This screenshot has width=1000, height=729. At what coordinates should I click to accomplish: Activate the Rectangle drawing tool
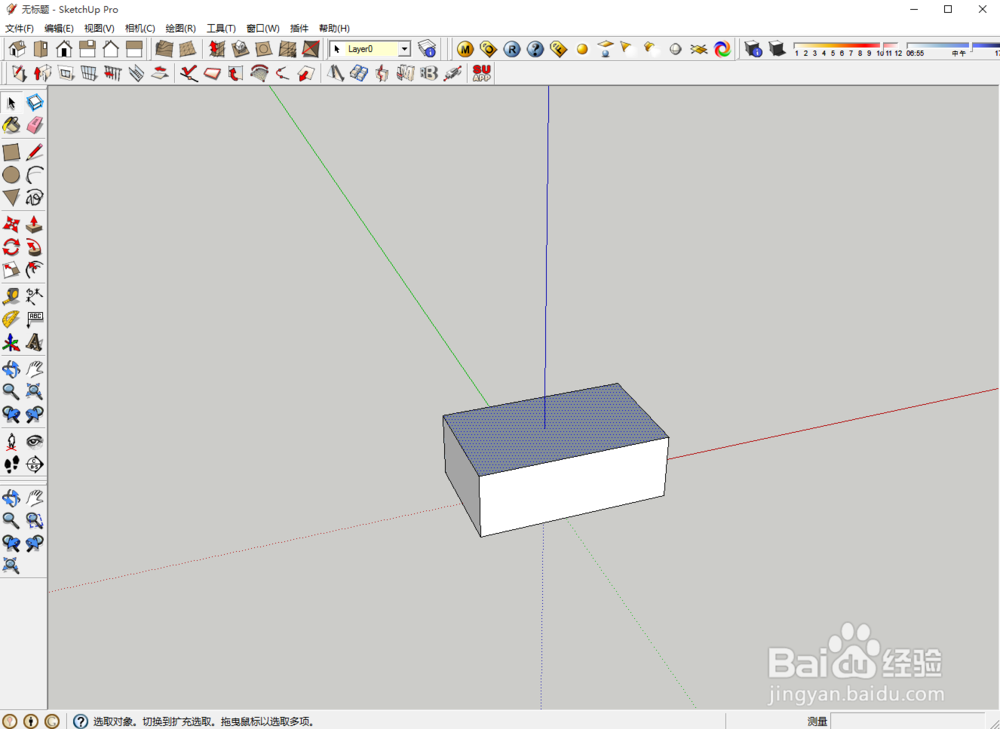(11, 152)
